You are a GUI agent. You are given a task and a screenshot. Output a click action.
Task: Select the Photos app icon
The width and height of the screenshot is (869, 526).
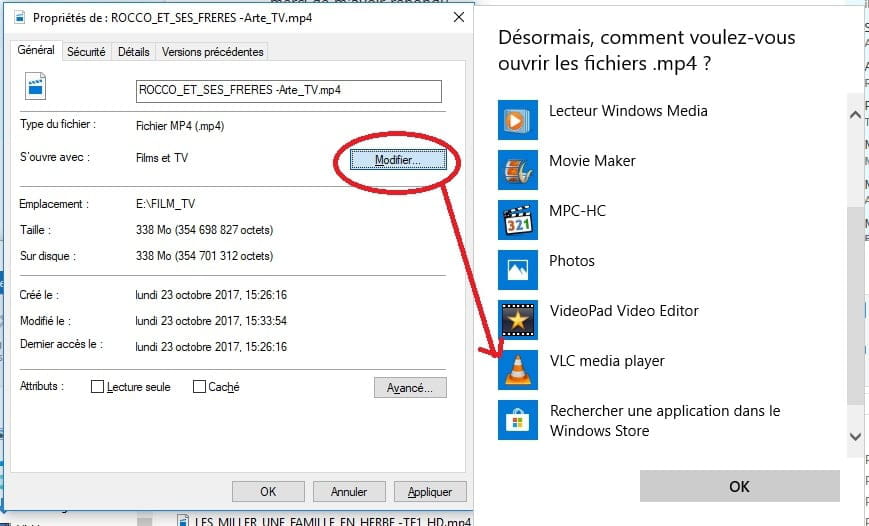(518, 270)
